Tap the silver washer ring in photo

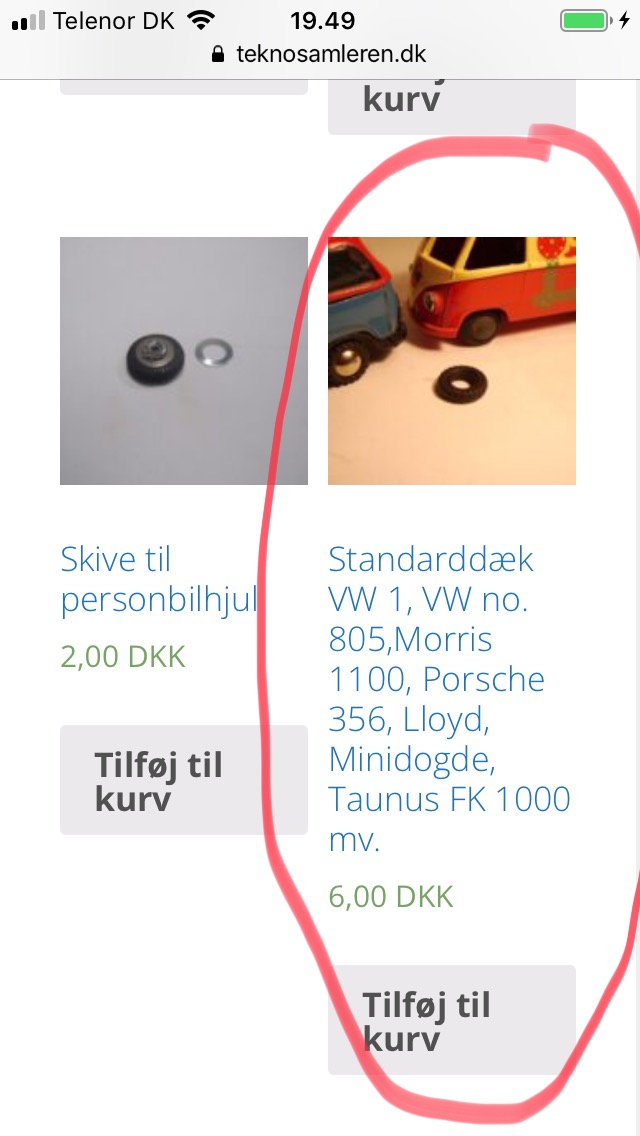click(212, 353)
